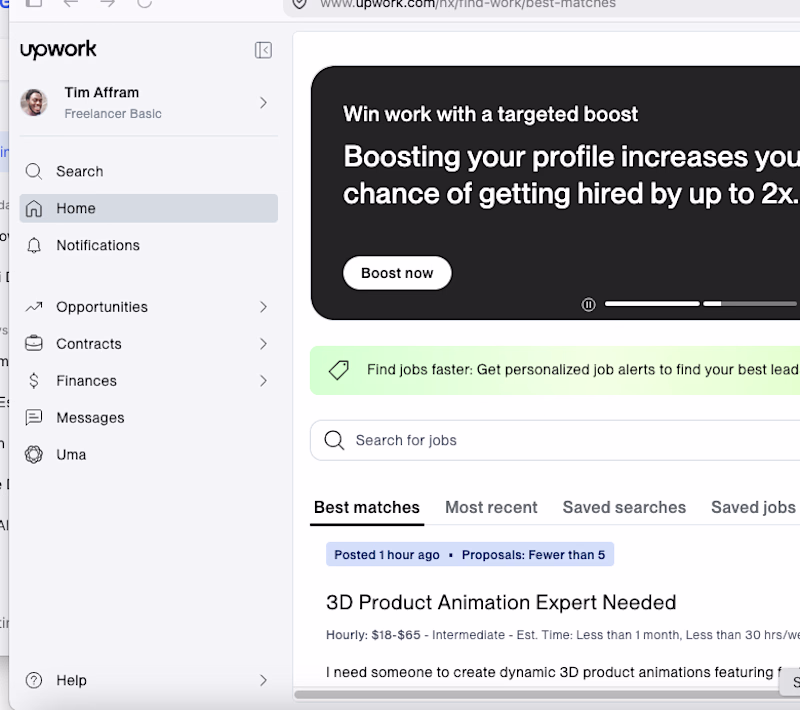
Task: Click the browser back arrow
Action: point(71,4)
